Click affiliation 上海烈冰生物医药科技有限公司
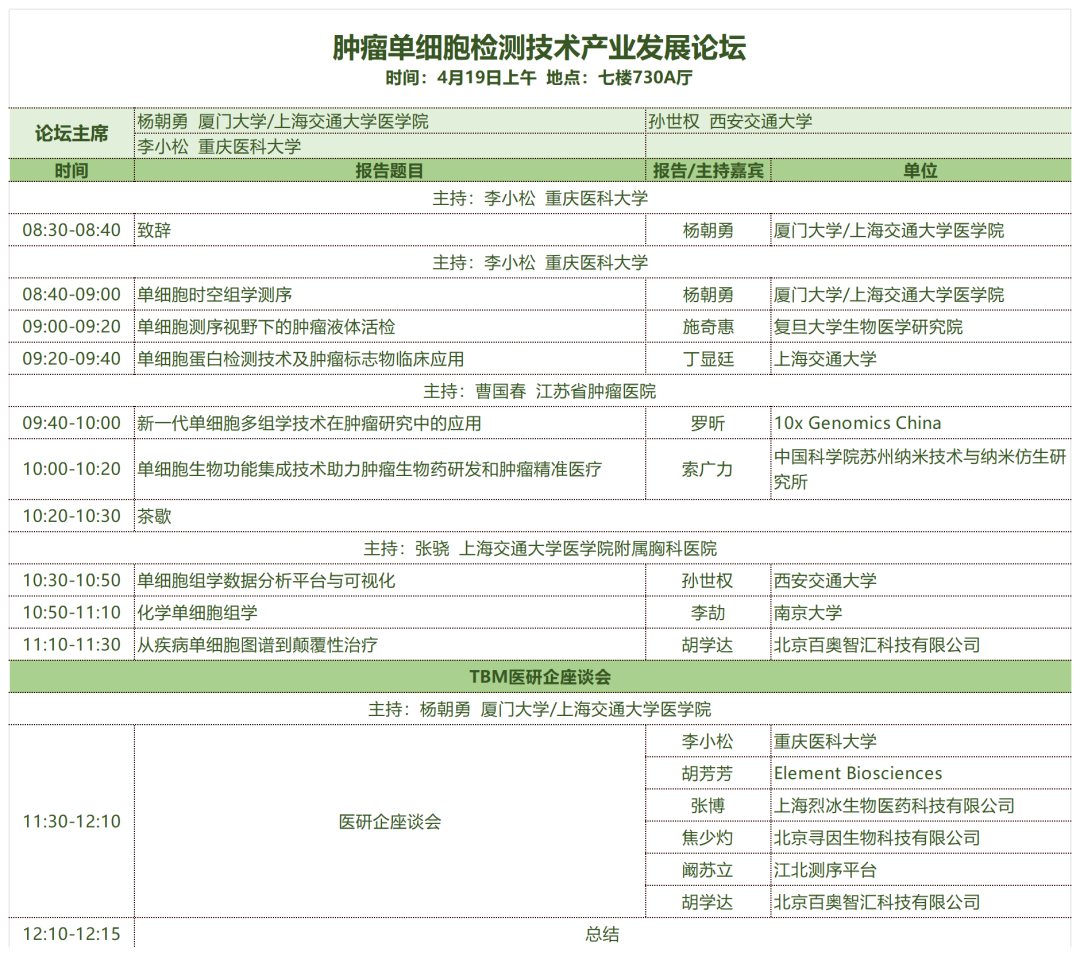 click(x=894, y=806)
